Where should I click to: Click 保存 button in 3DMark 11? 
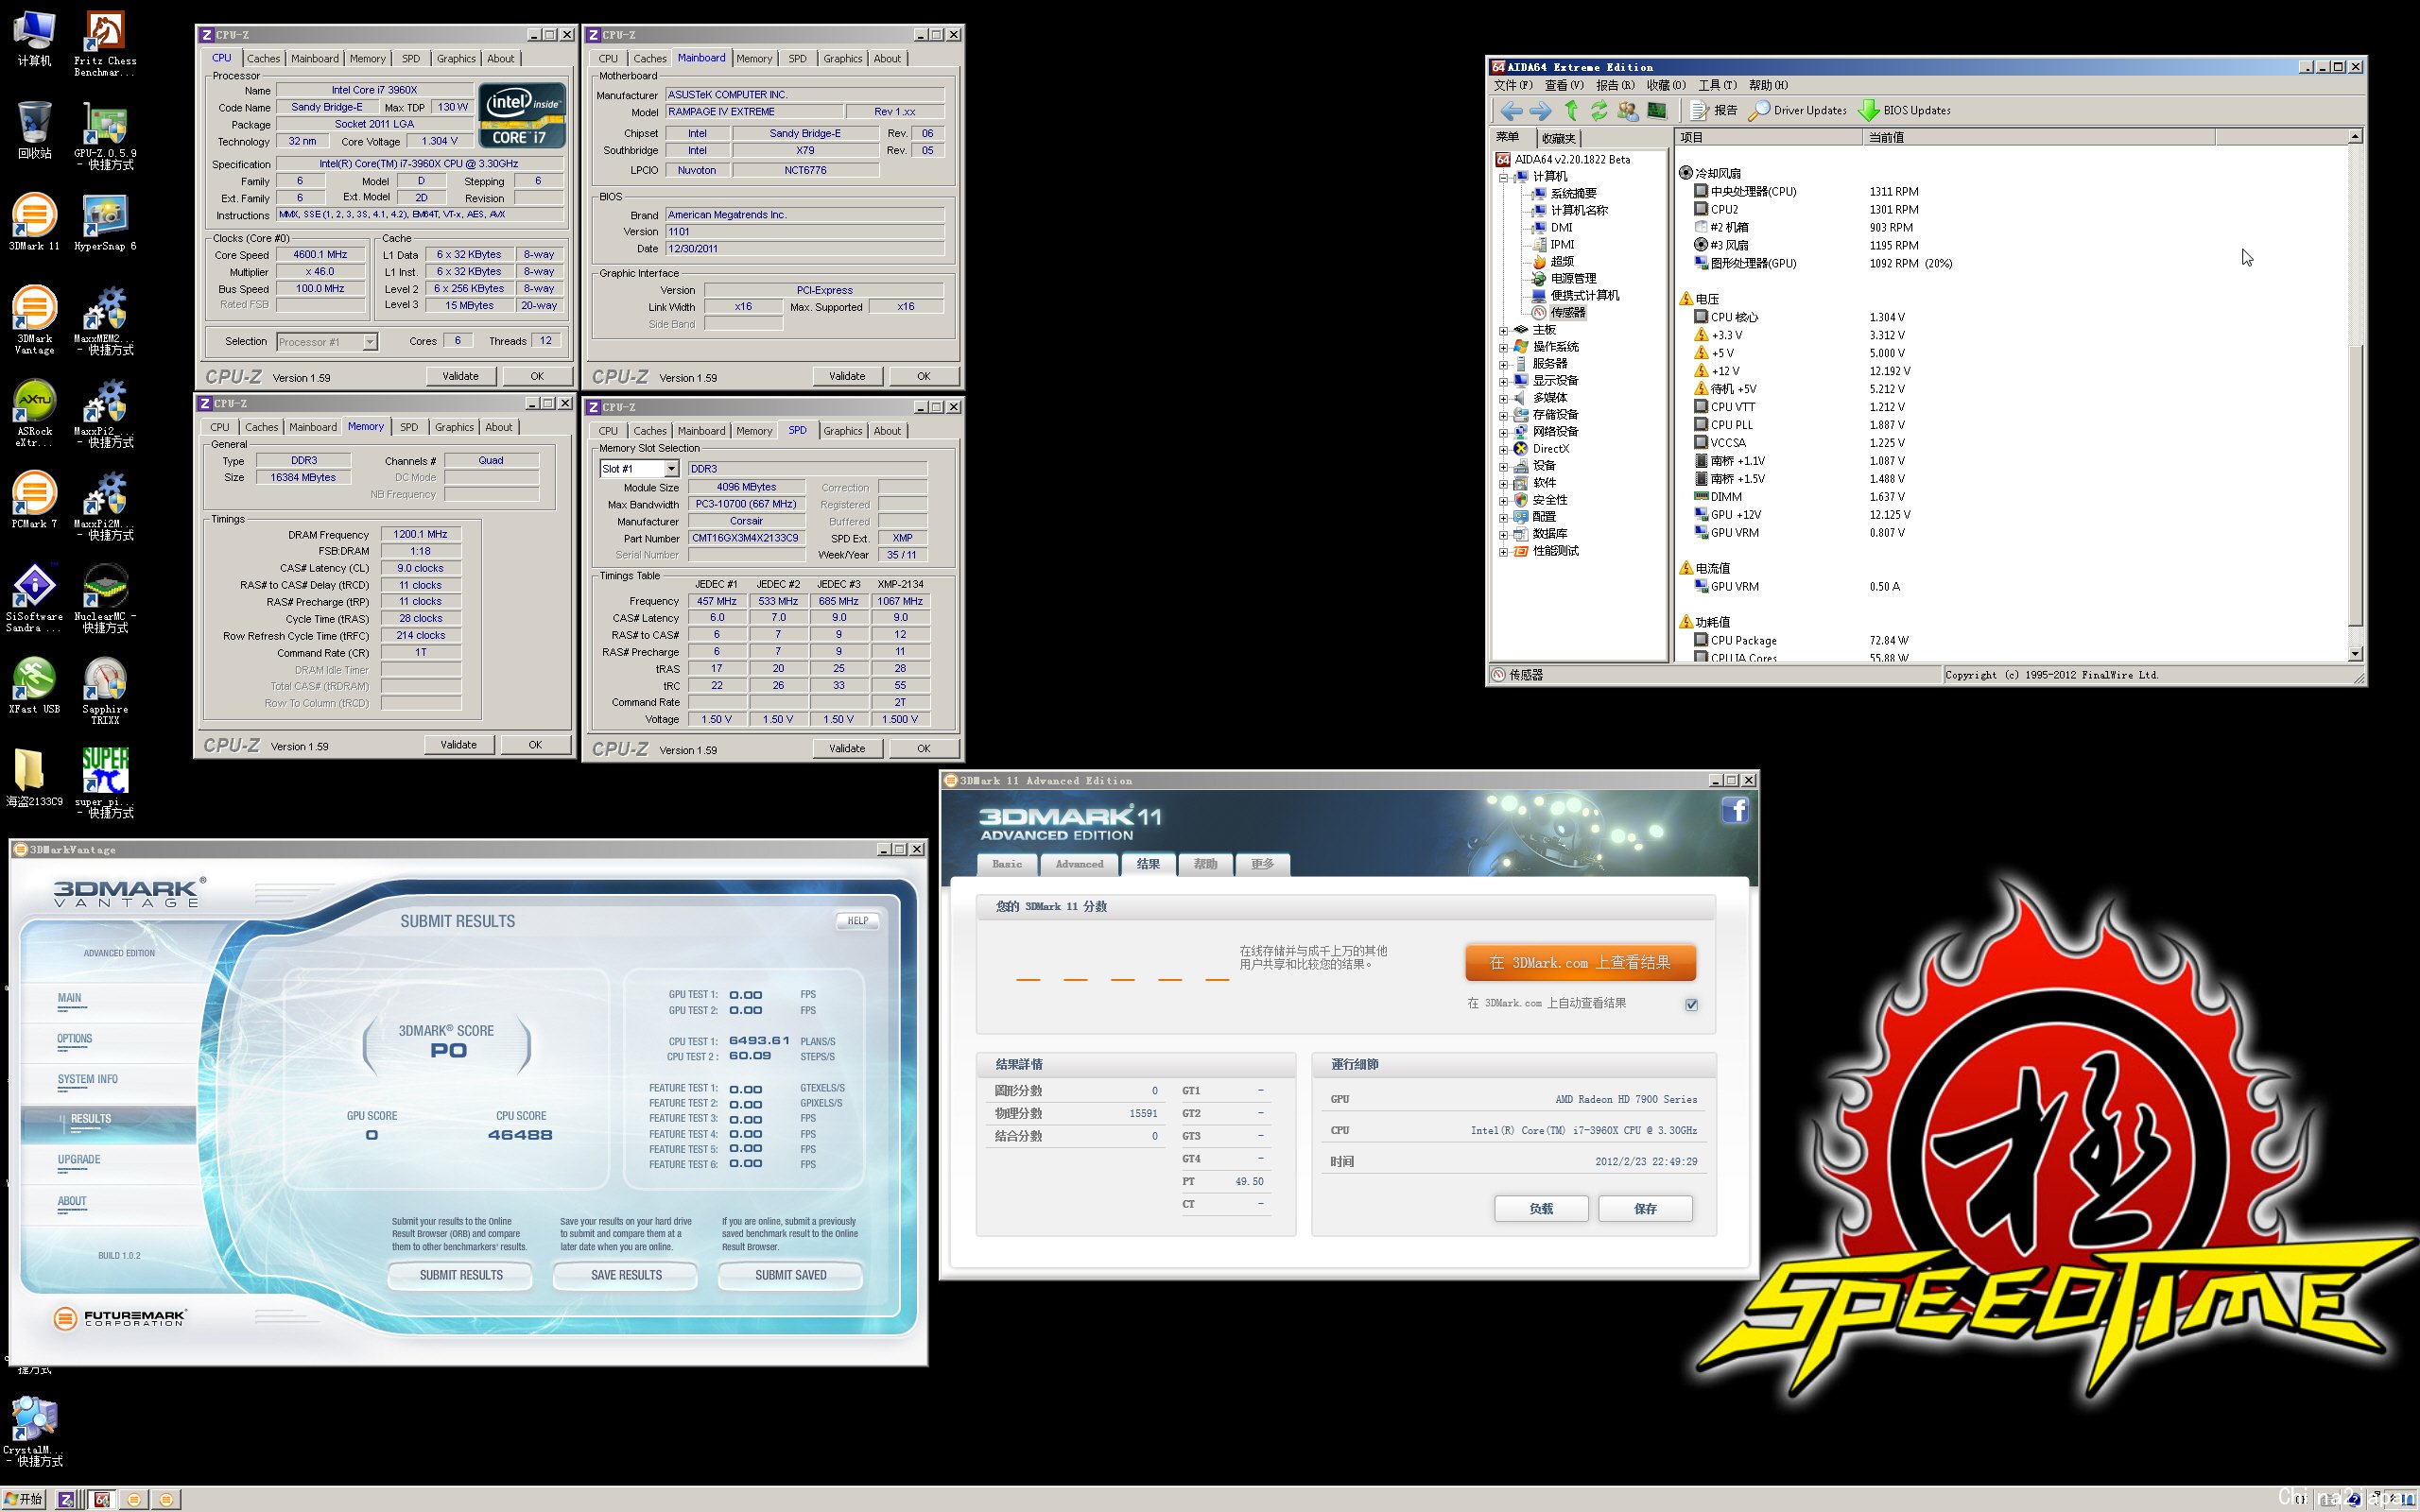pos(1645,1208)
